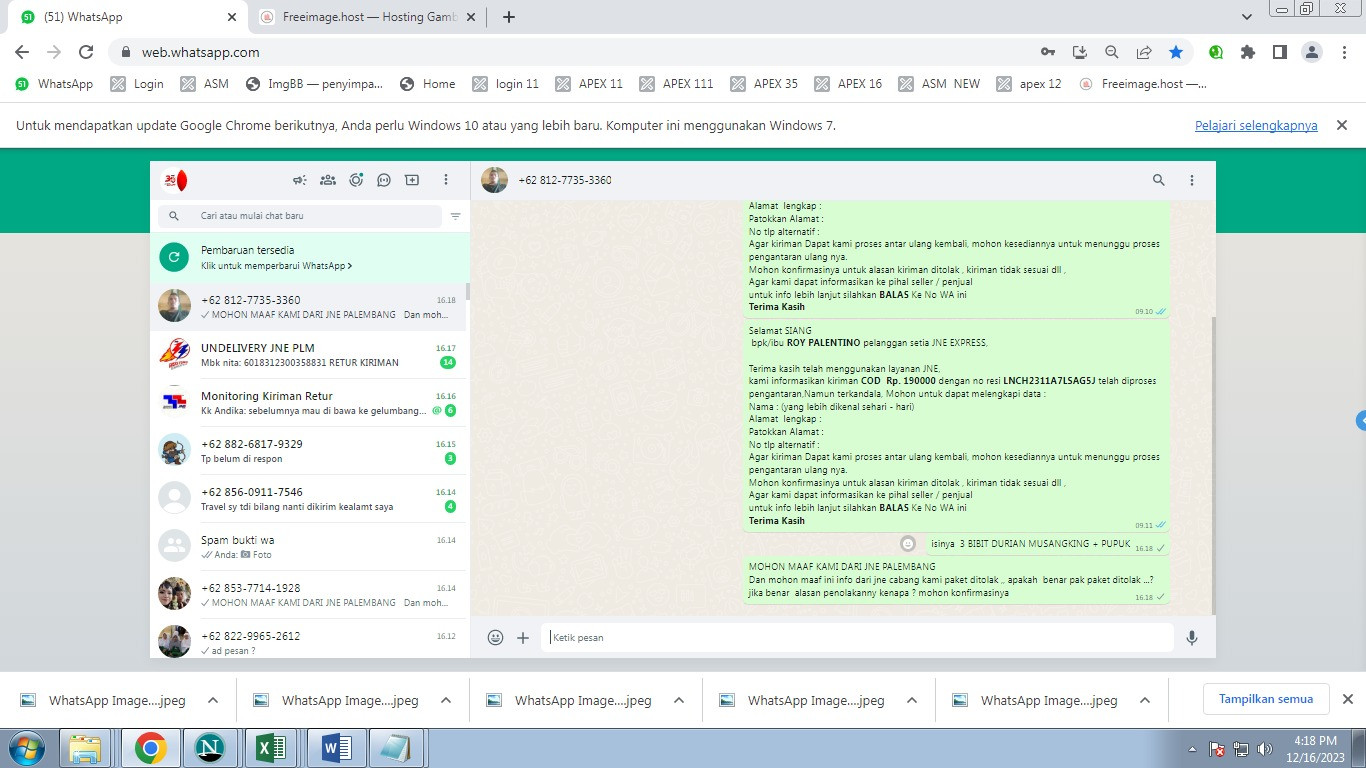Image resolution: width=1366 pixels, height=768 pixels.
Task: Open the green WhatsApp extension icon
Action: 1216,52
